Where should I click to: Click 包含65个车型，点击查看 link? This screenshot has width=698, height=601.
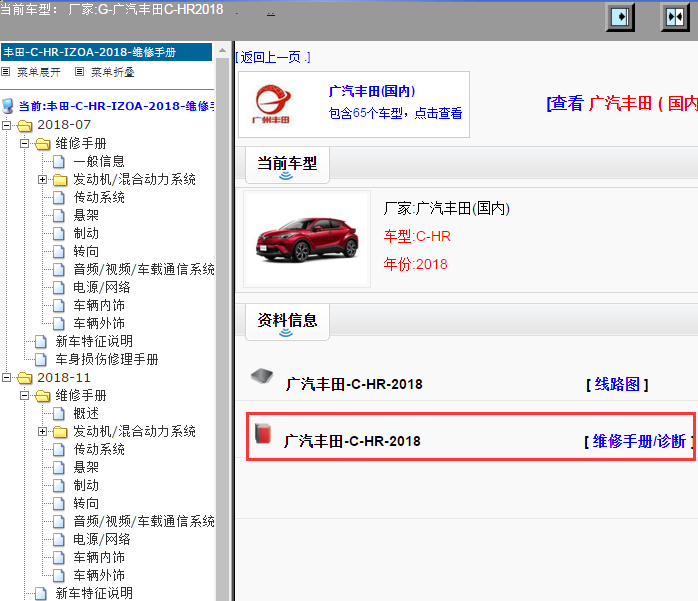[x=395, y=113]
